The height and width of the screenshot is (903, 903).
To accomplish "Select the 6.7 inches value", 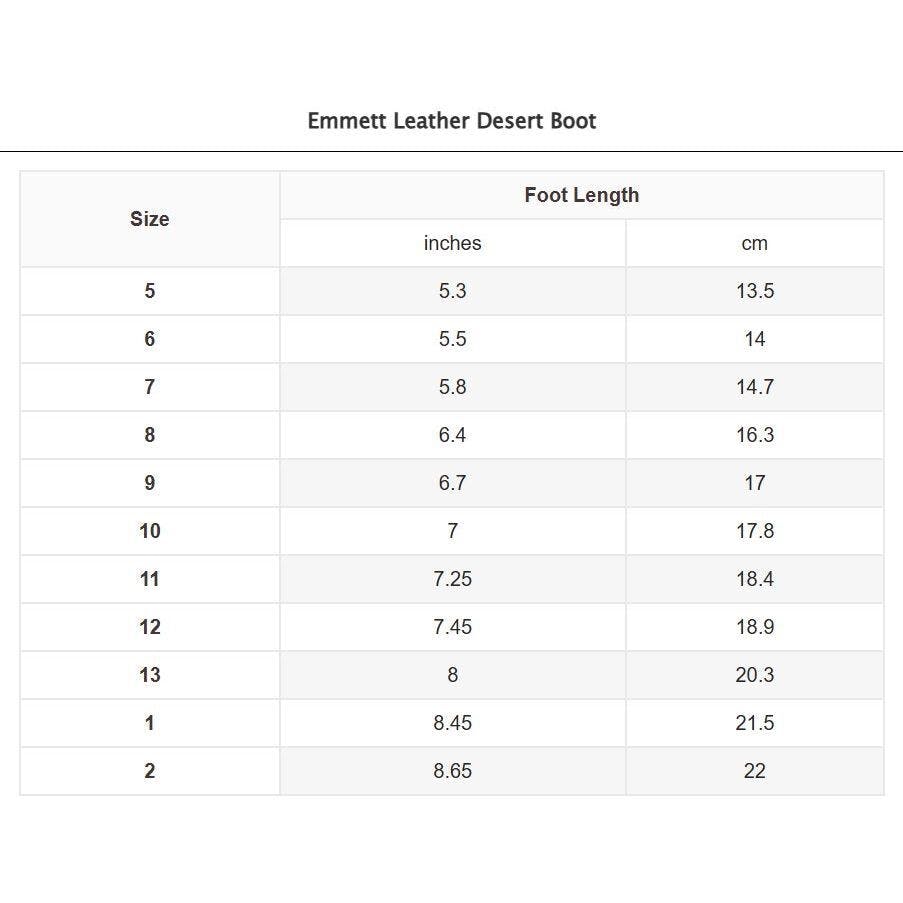I will tap(453, 483).
